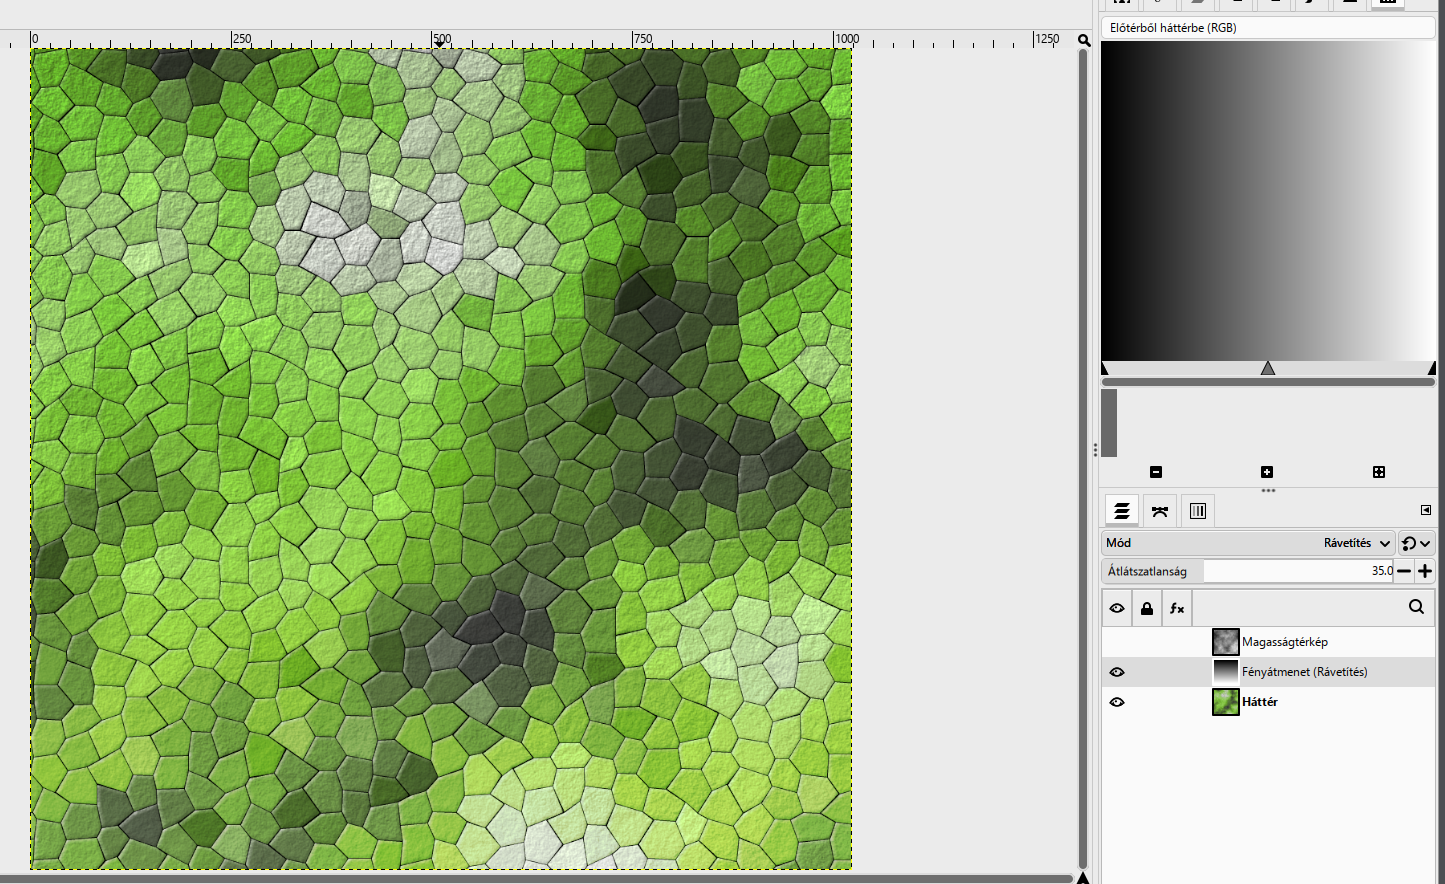1445x884 pixels.
Task: Increase Átlátszatlanság with the plus button
Action: pos(1425,571)
